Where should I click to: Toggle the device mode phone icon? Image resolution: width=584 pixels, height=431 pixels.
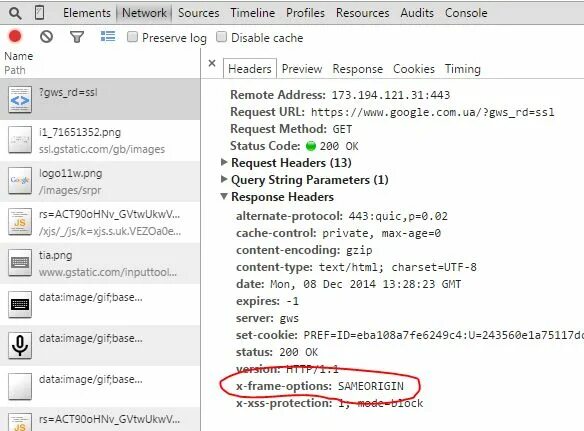coord(39,13)
